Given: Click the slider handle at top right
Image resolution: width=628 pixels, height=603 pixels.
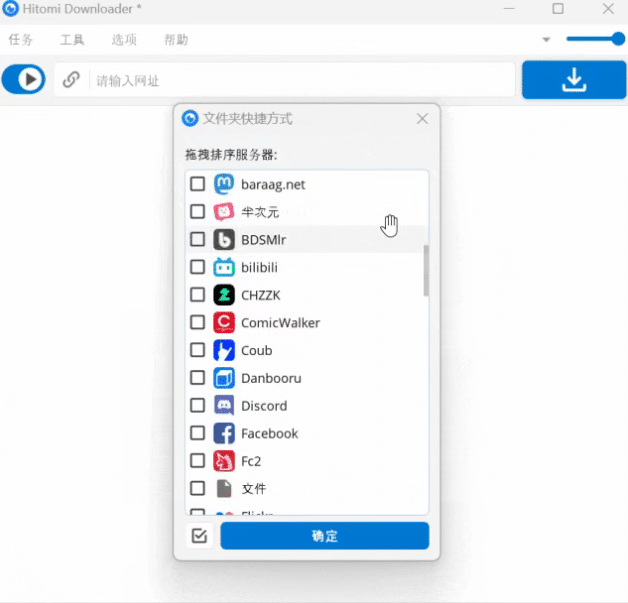Looking at the screenshot, I should pos(618,39).
